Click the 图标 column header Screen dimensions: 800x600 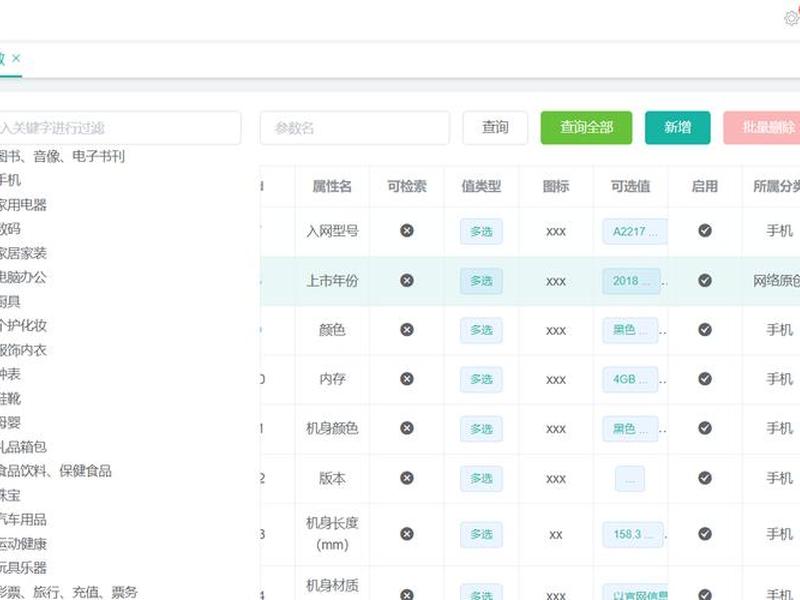tap(556, 187)
